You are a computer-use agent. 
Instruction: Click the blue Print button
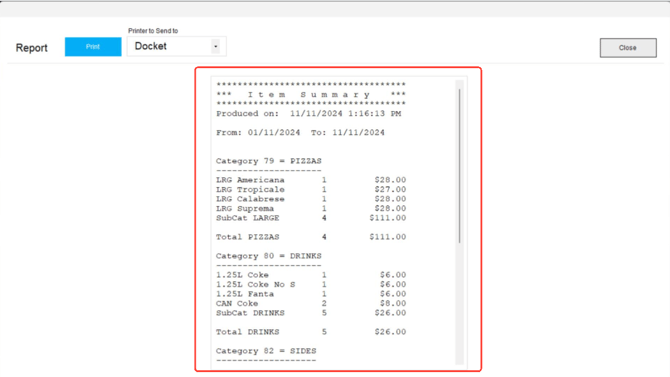(93, 47)
